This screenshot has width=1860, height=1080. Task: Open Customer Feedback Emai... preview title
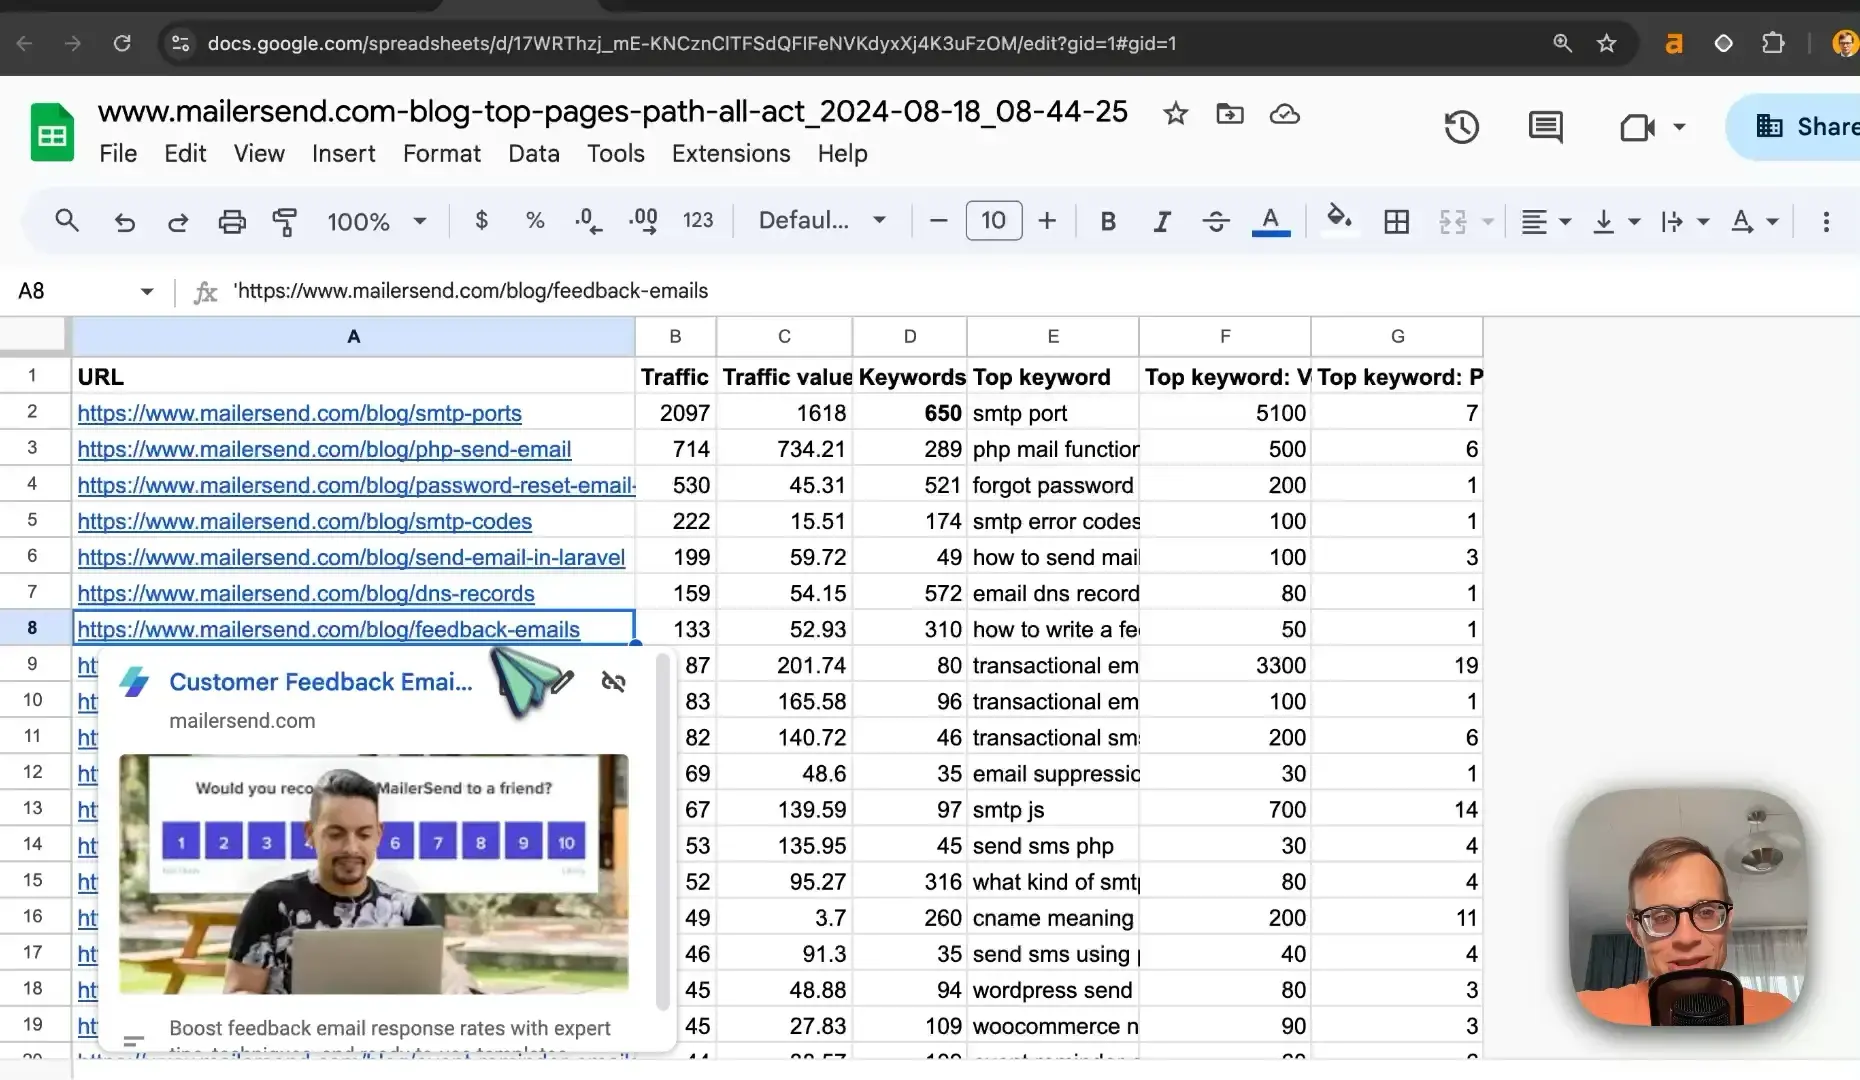[x=321, y=682]
